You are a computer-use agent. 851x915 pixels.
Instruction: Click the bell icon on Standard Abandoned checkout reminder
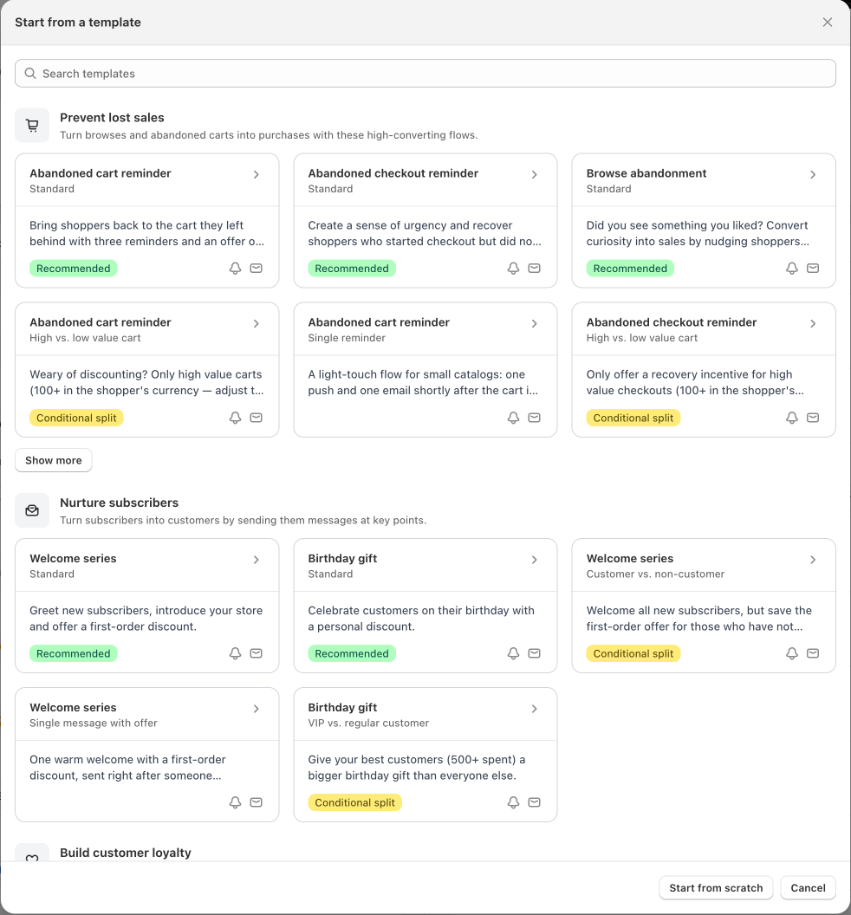[514, 268]
